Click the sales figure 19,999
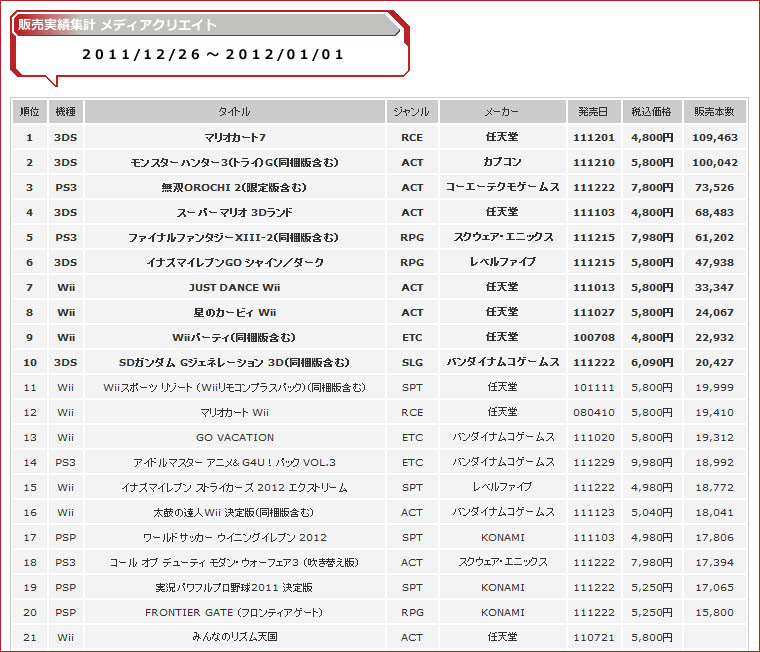The width and height of the screenshot is (760, 652). coord(714,387)
